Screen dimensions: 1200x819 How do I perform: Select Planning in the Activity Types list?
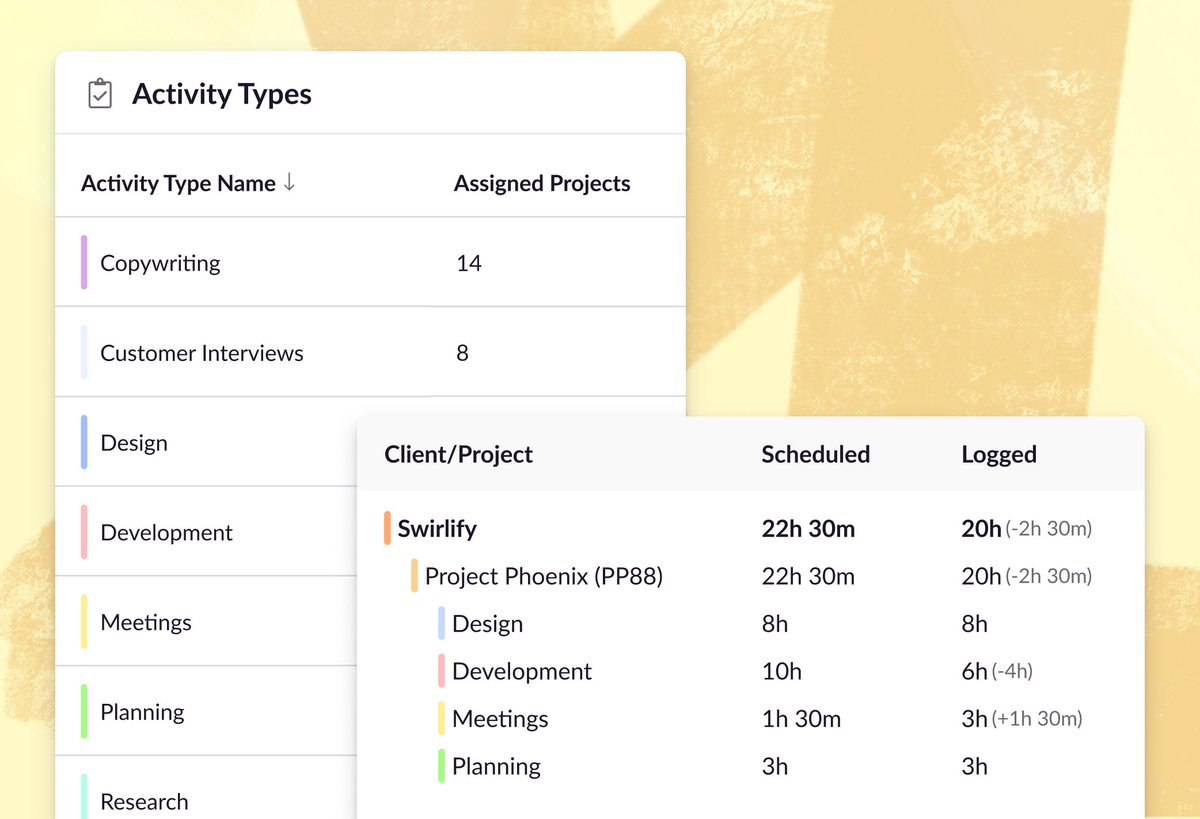pos(142,712)
